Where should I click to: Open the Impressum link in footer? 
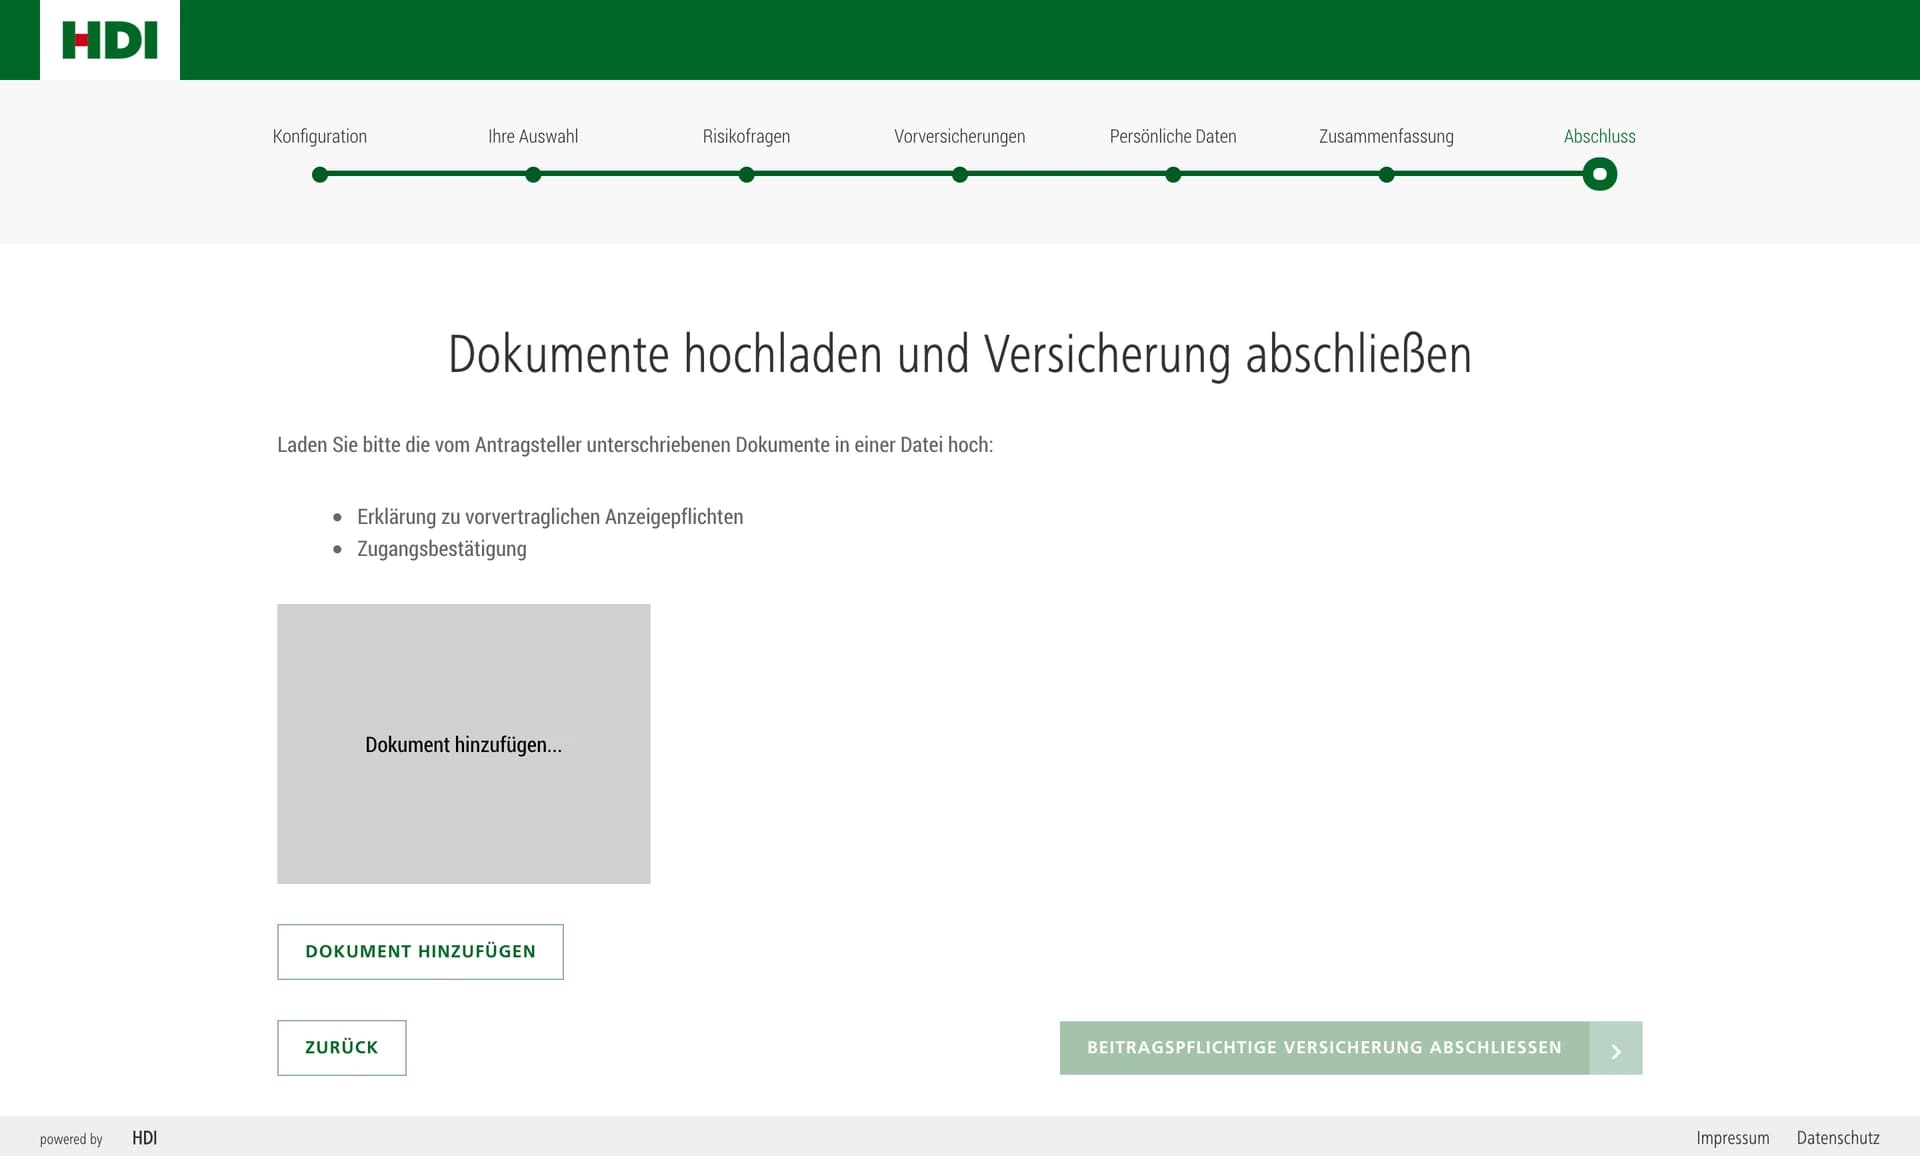click(x=1733, y=1138)
